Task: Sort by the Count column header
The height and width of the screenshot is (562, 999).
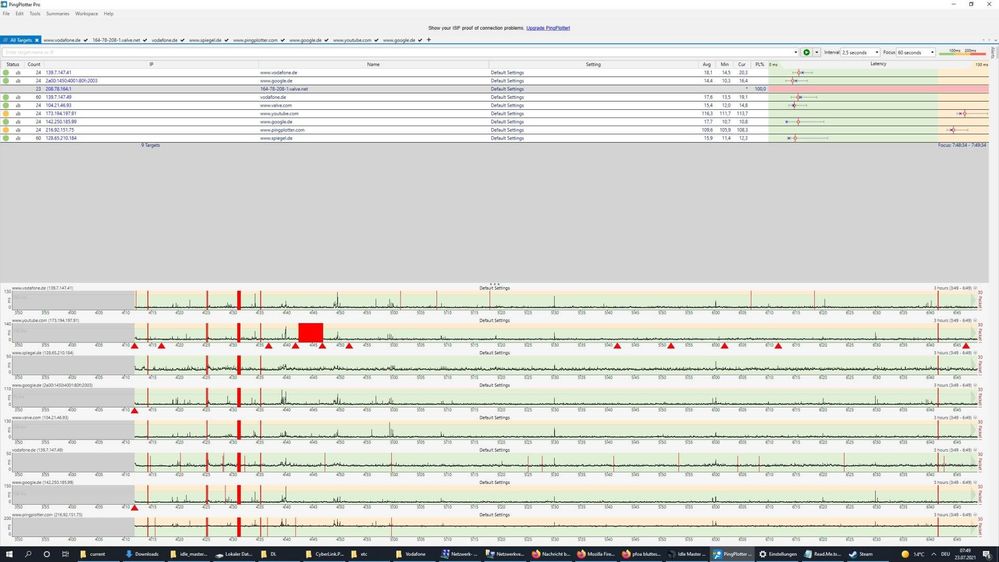Action: tap(34, 64)
